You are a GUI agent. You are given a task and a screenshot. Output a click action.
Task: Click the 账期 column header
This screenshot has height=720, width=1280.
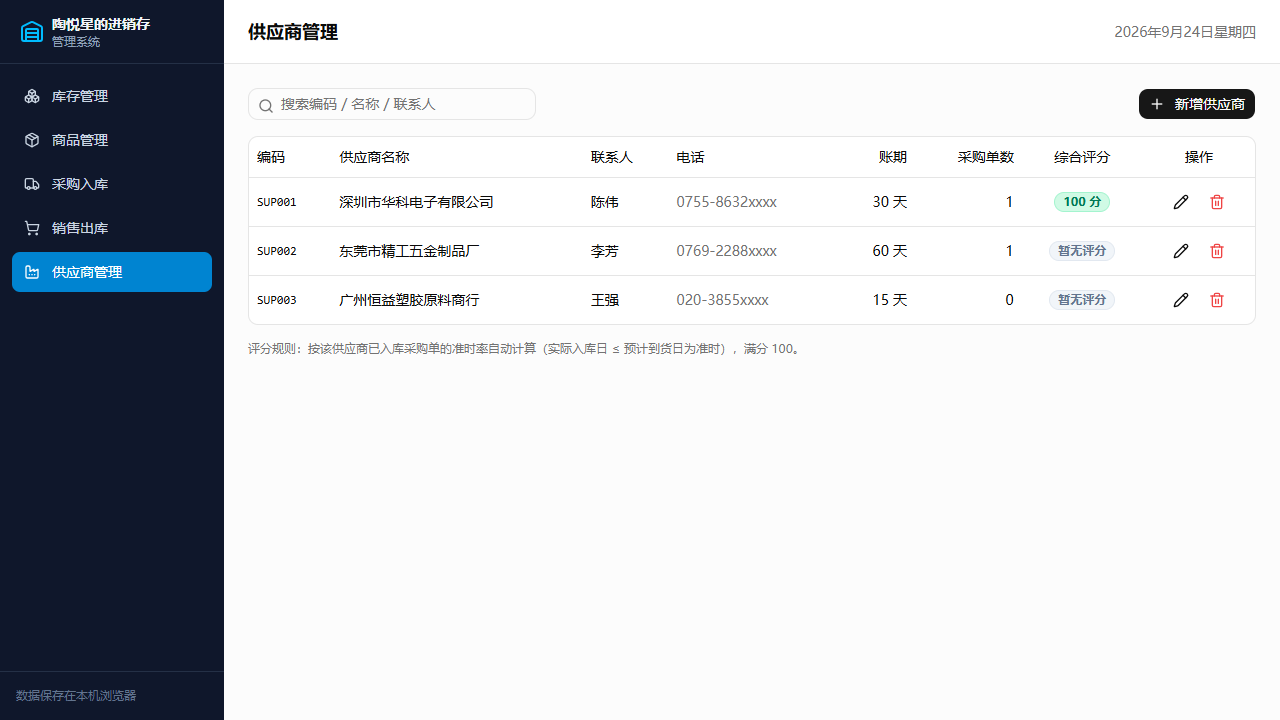[893, 157]
